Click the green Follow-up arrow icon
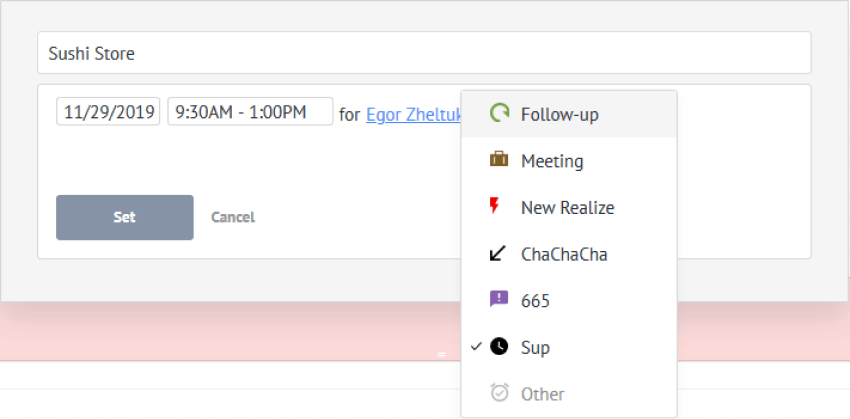Screen dimensions: 850x419 click(x=499, y=113)
